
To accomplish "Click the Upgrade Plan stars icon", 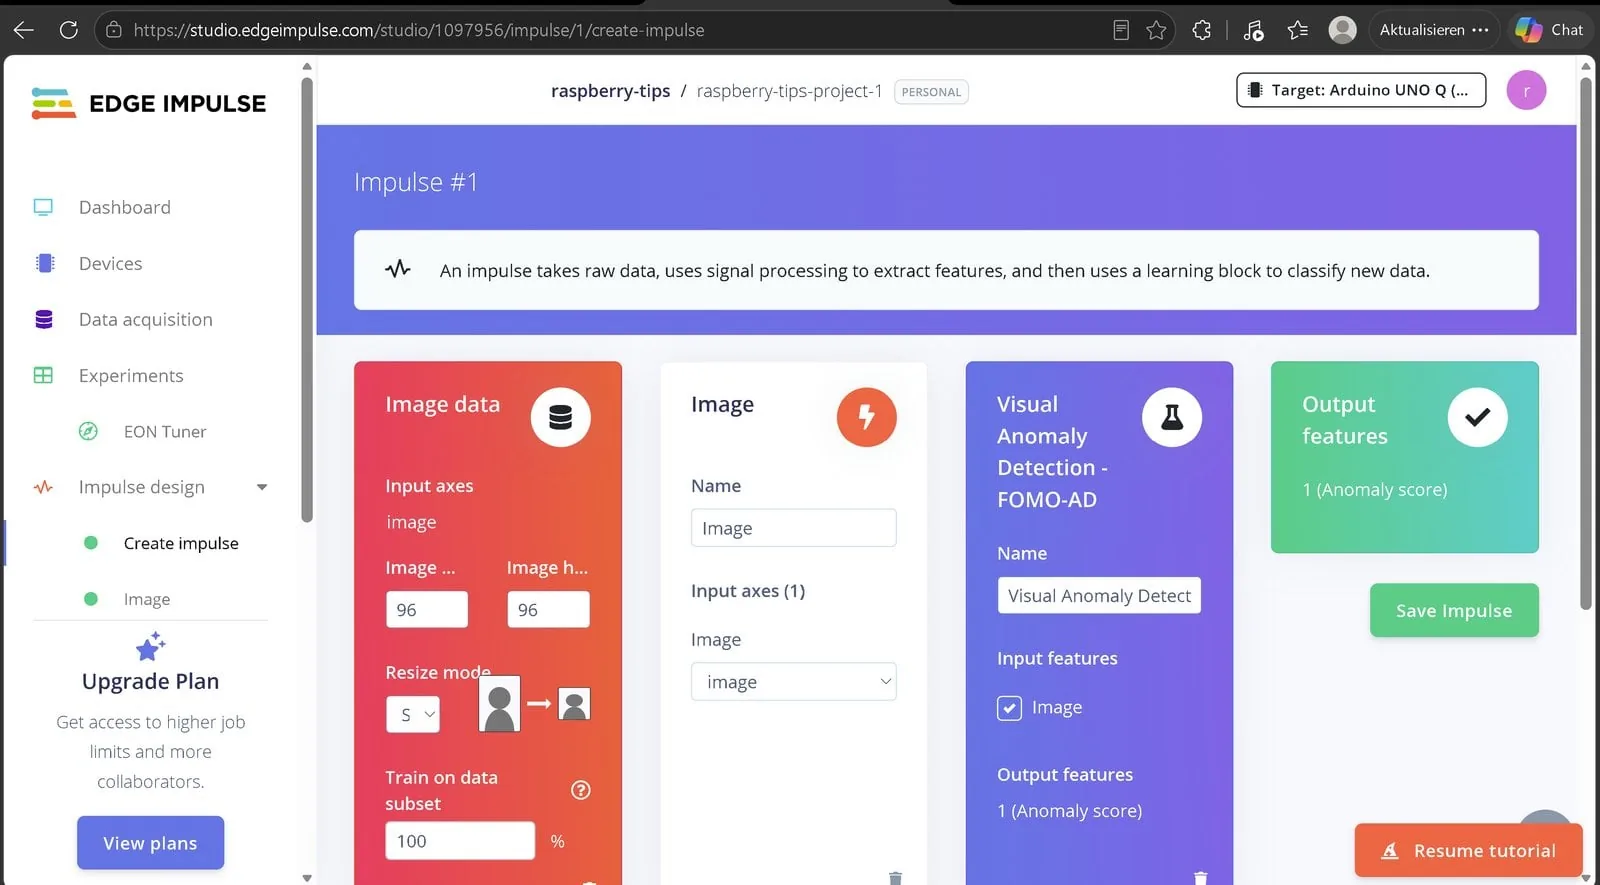I will point(150,647).
